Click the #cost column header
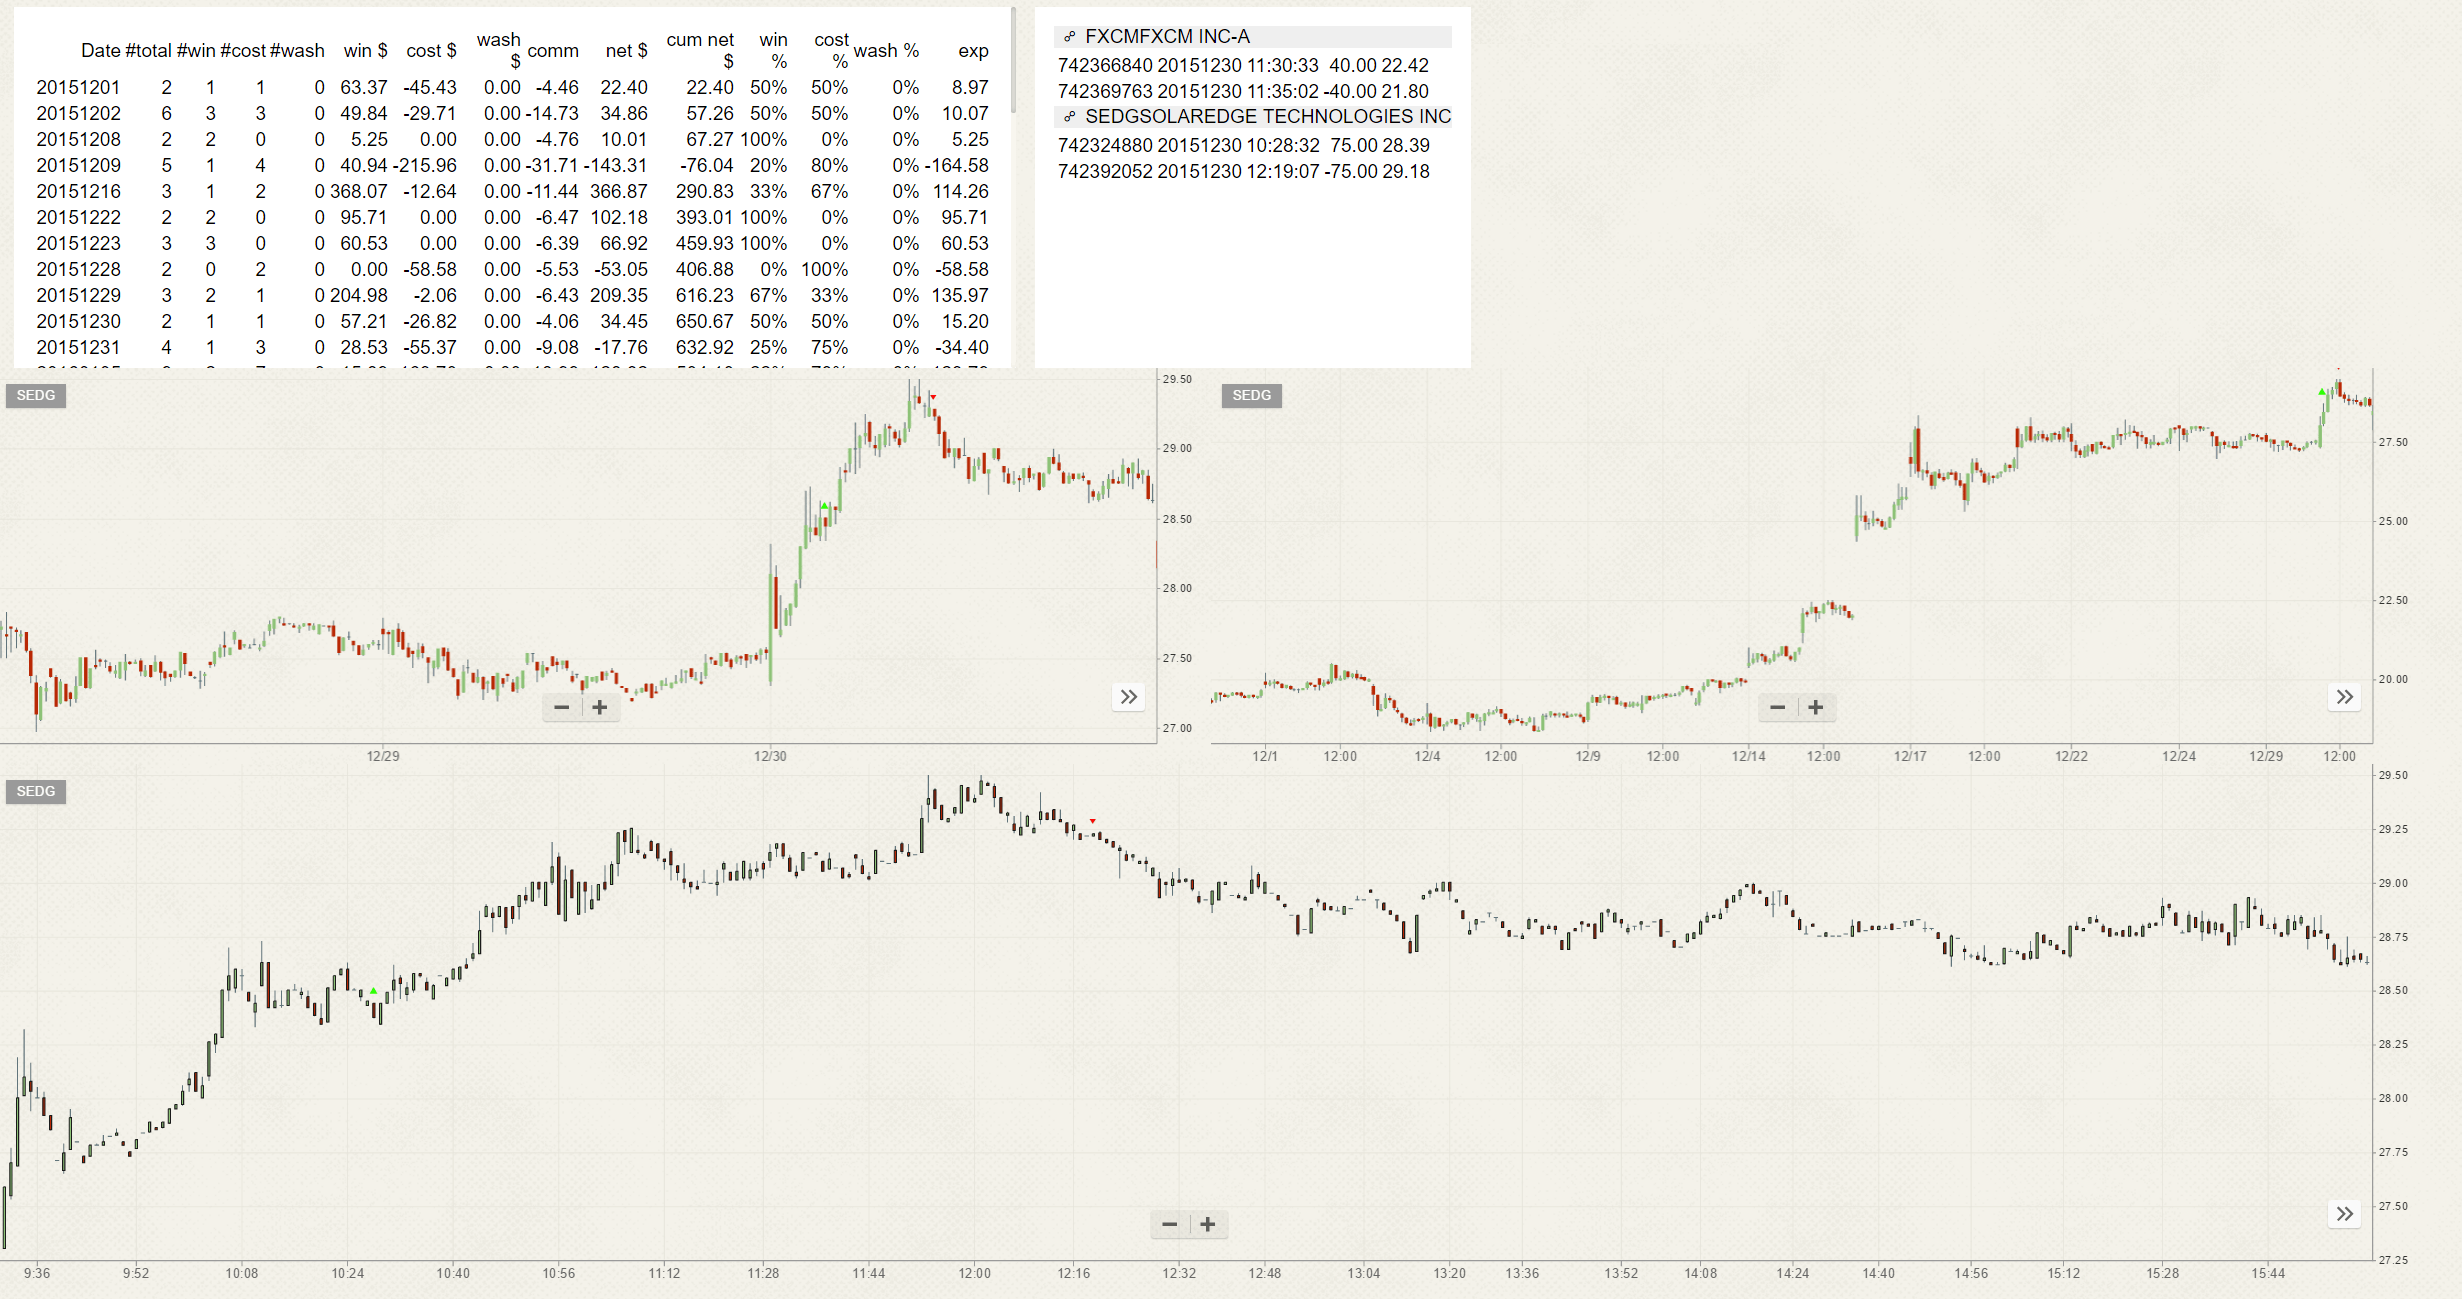The width and height of the screenshot is (2462, 1299). click(x=243, y=50)
